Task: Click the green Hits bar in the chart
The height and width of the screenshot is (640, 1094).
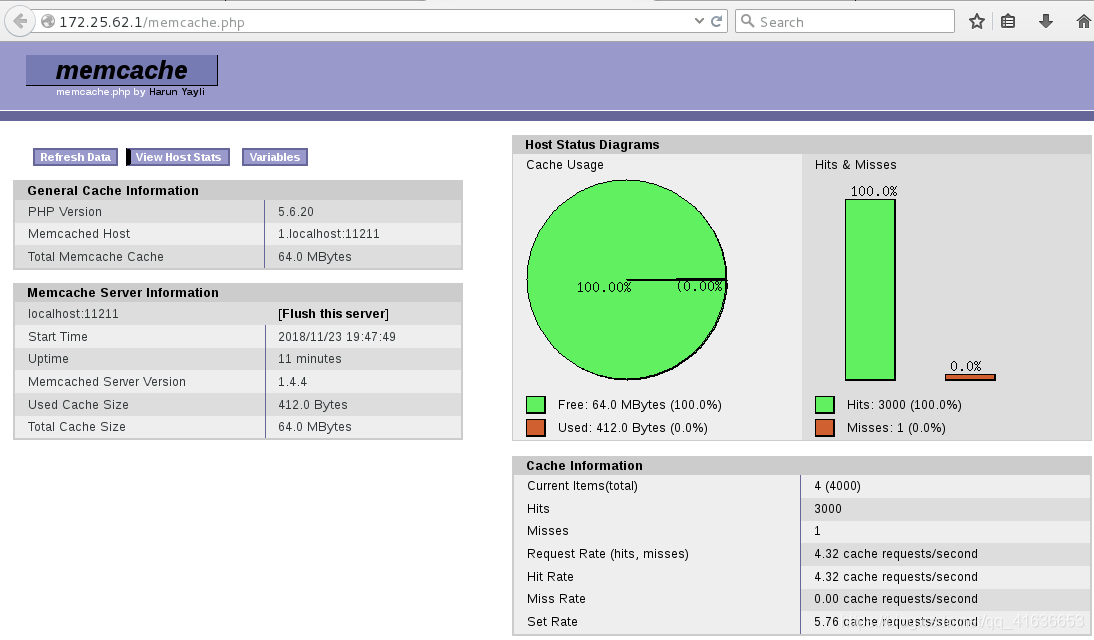Action: (x=870, y=290)
